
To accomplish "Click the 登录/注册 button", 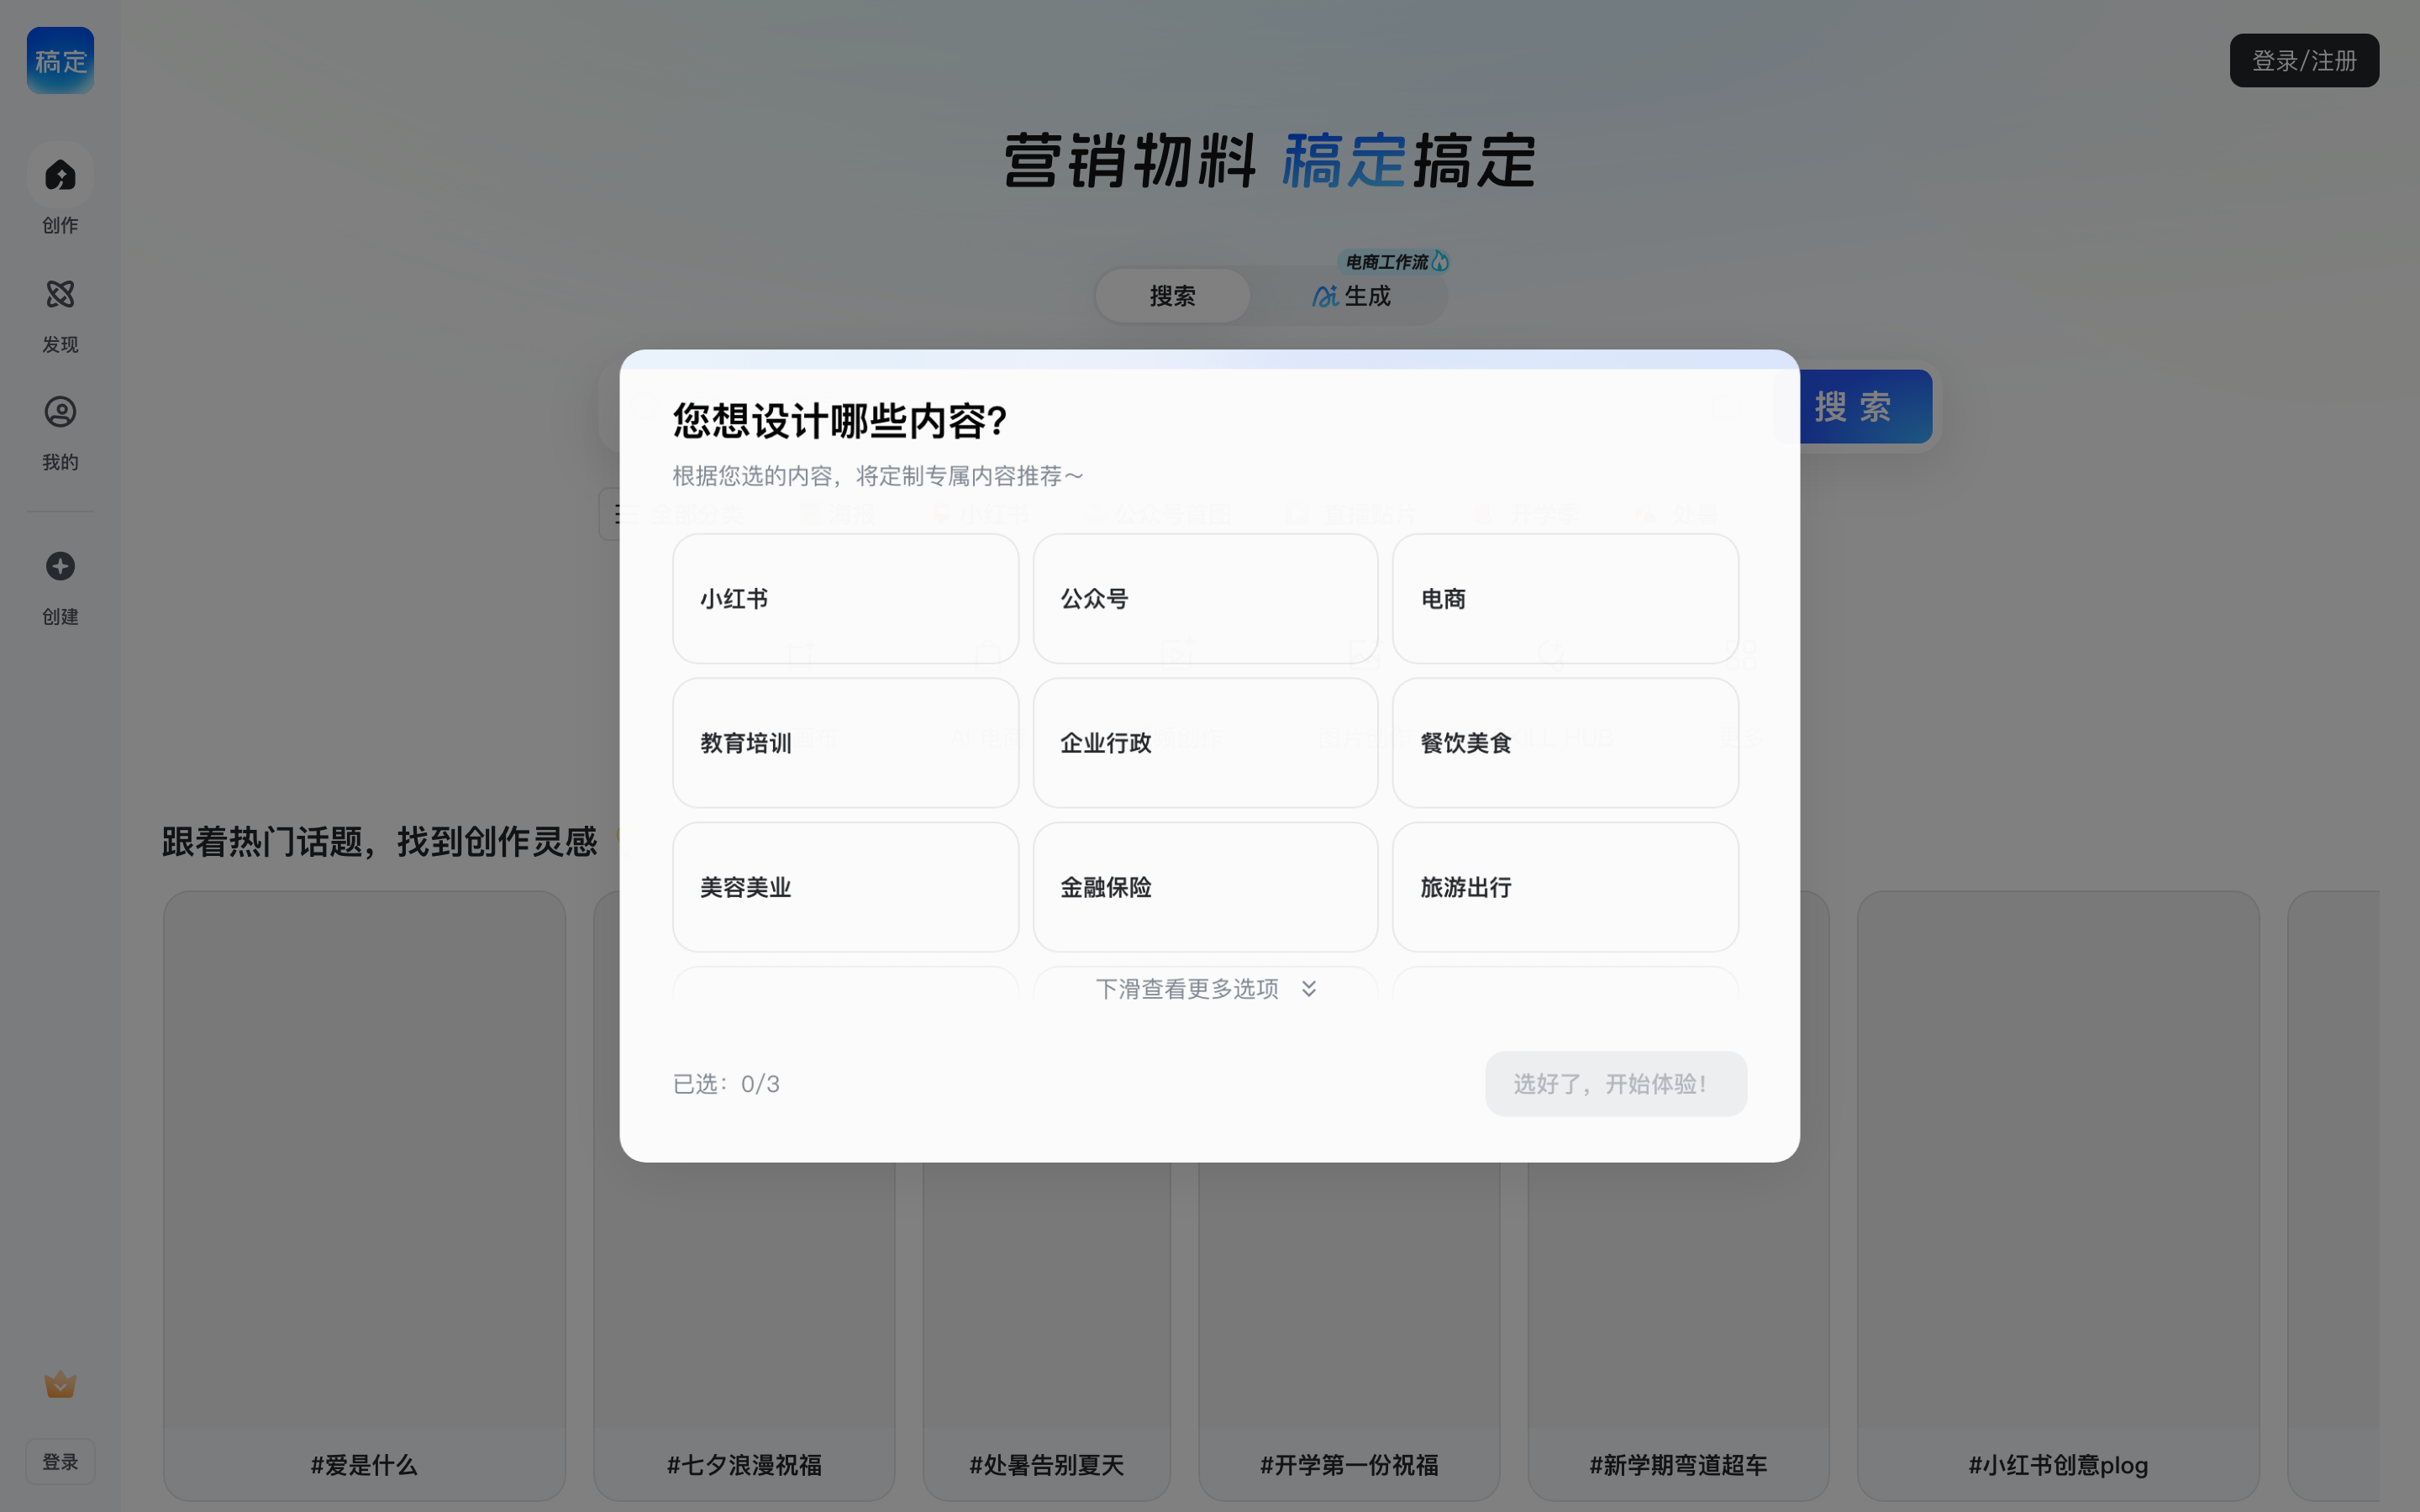I will [2304, 60].
